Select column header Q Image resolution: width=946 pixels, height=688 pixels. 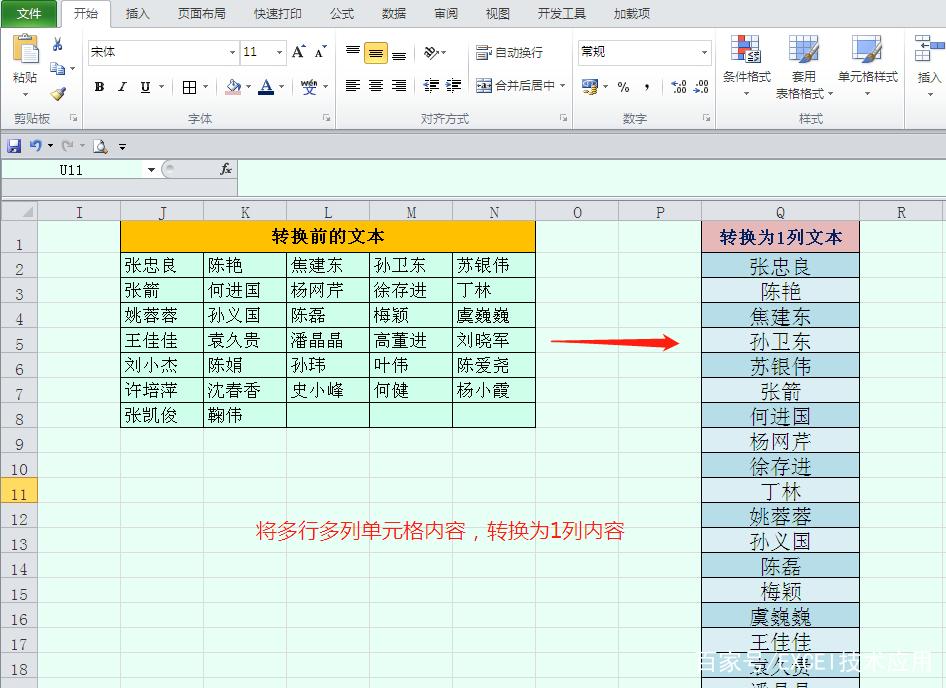click(780, 212)
